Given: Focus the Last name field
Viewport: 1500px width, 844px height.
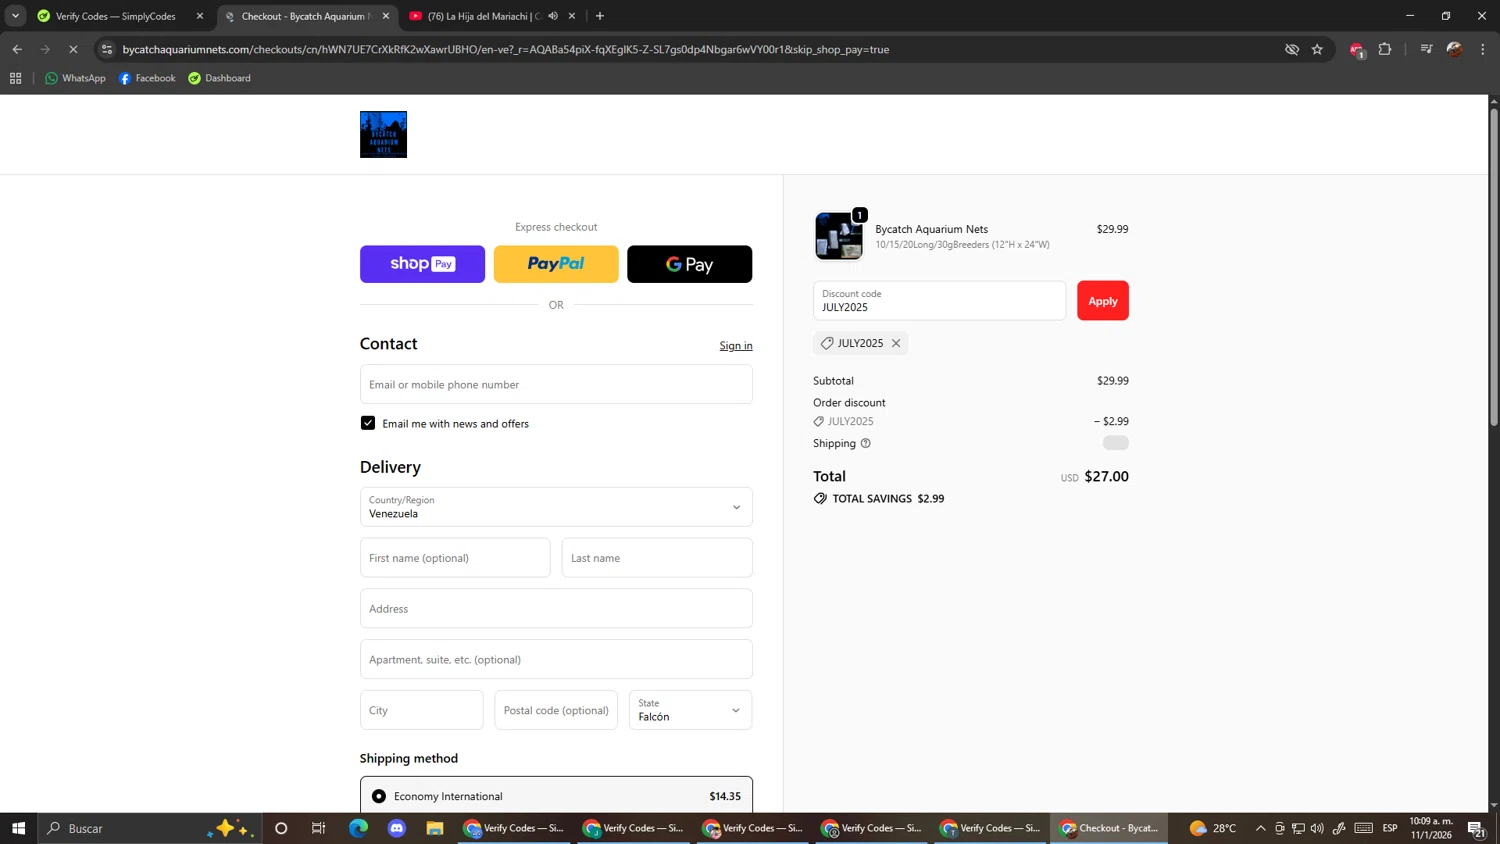Looking at the screenshot, I should point(657,558).
